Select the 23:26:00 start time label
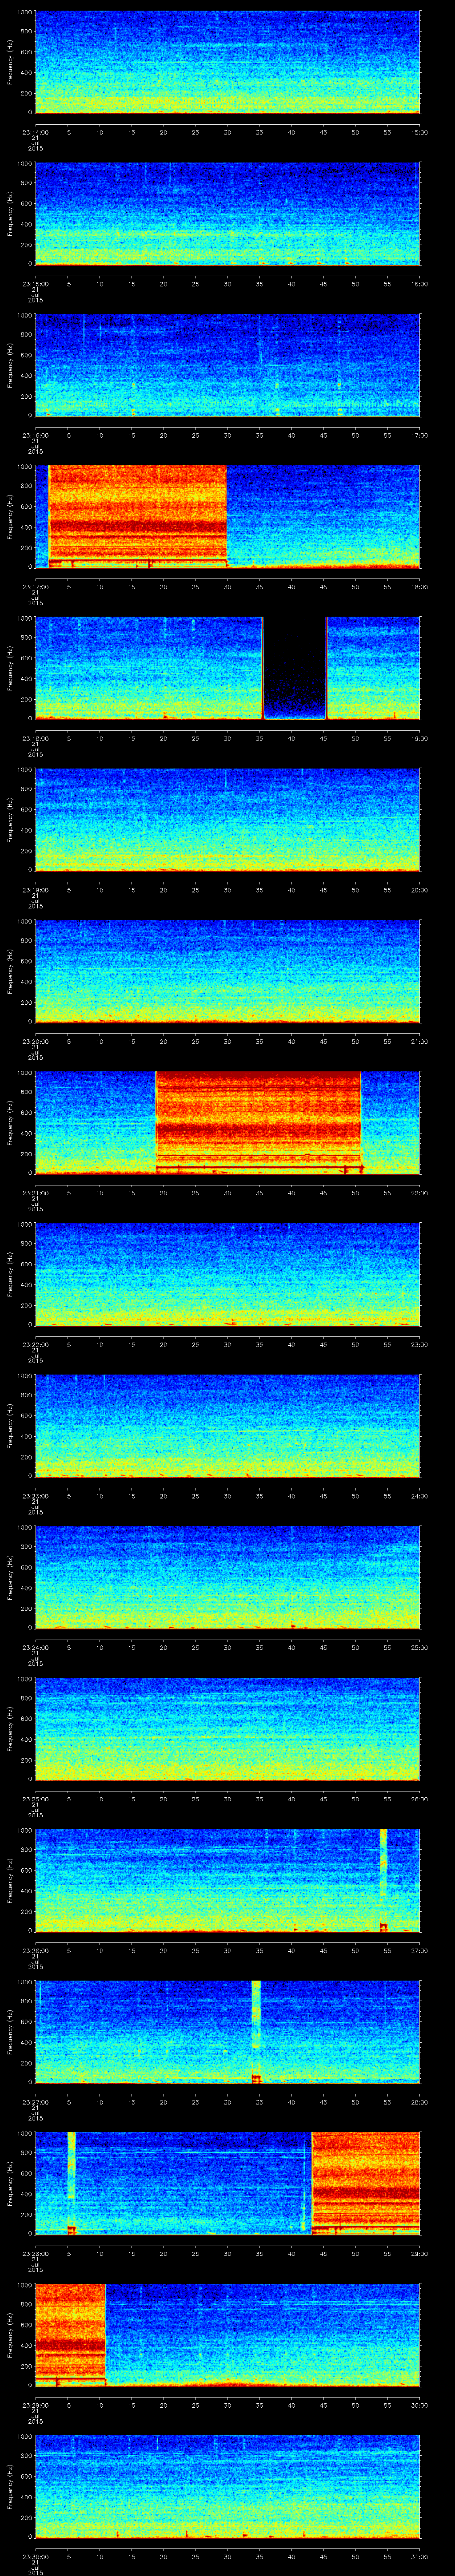Image resolution: width=455 pixels, height=2576 pixels. click(35, 1950)
